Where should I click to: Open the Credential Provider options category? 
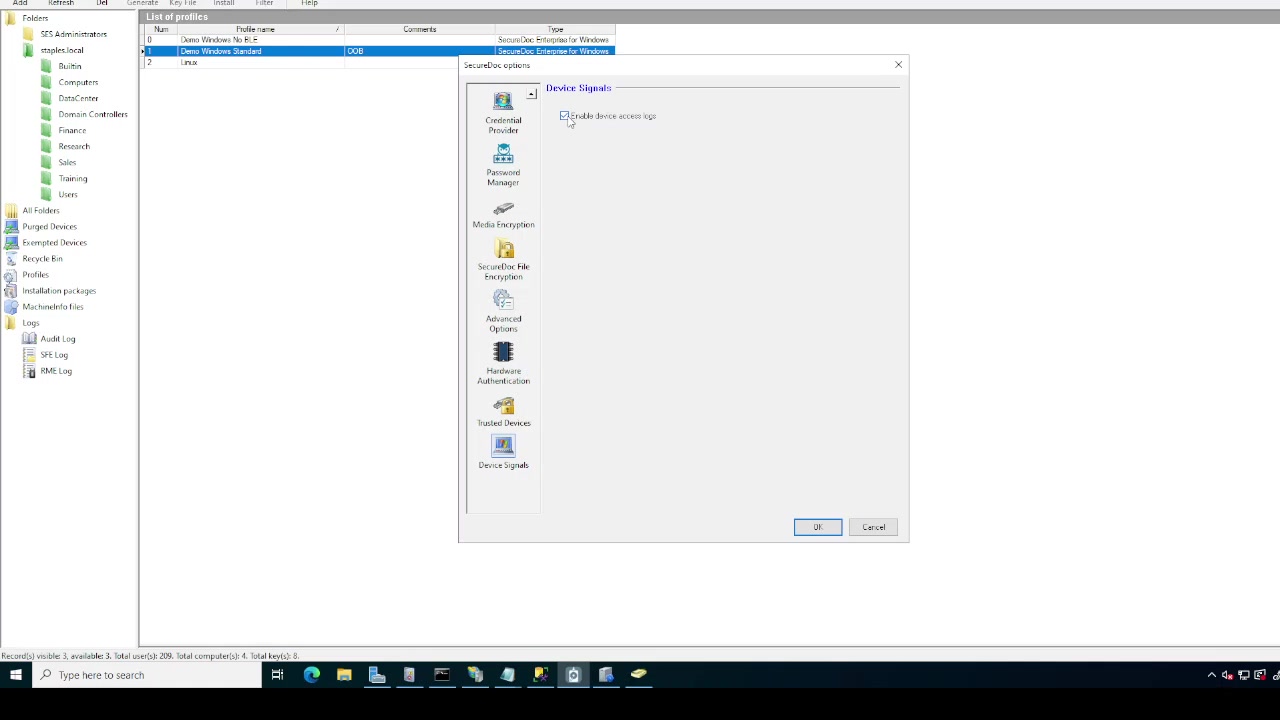(x=503, y=112)
